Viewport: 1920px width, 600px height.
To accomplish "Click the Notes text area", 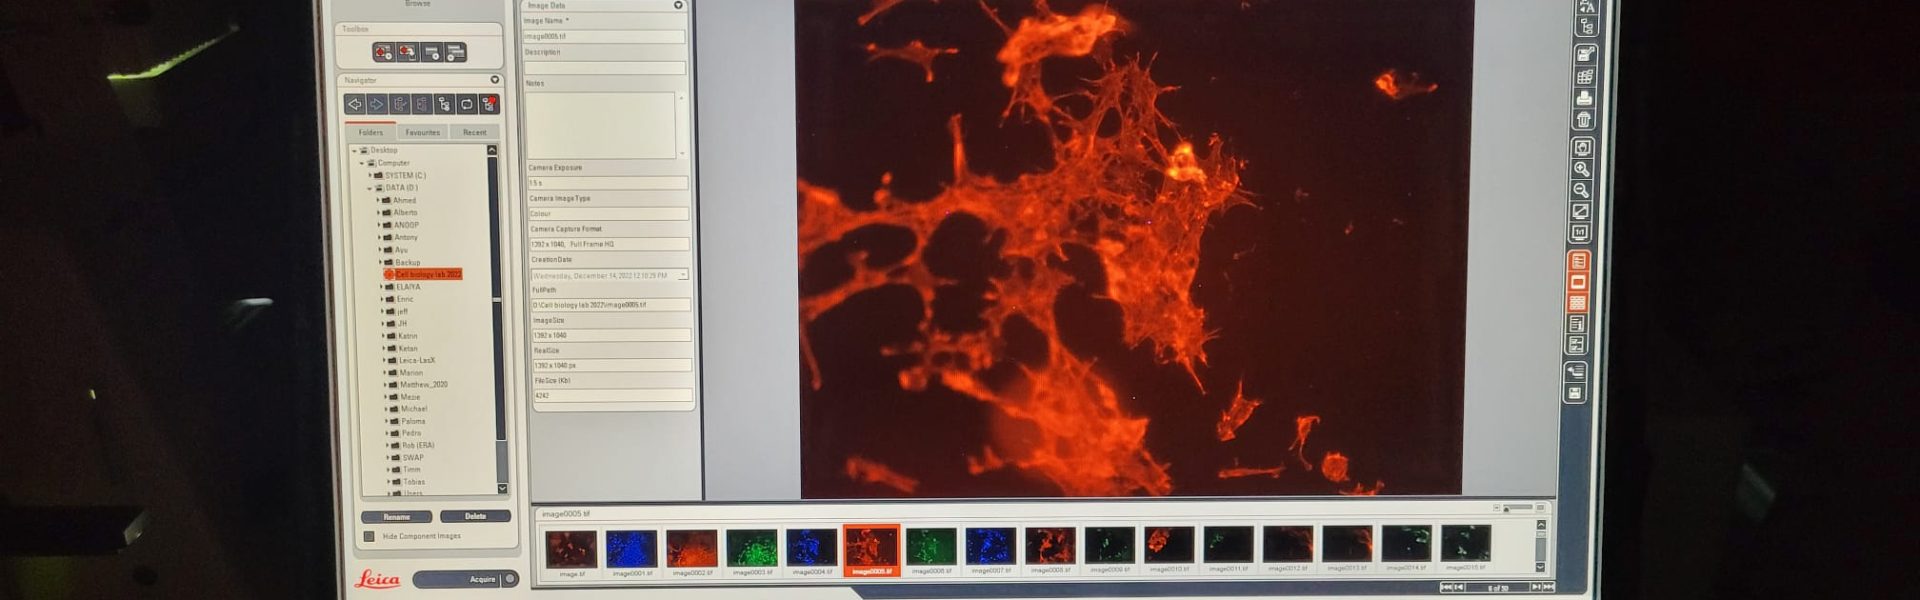I will click(600, 125).
